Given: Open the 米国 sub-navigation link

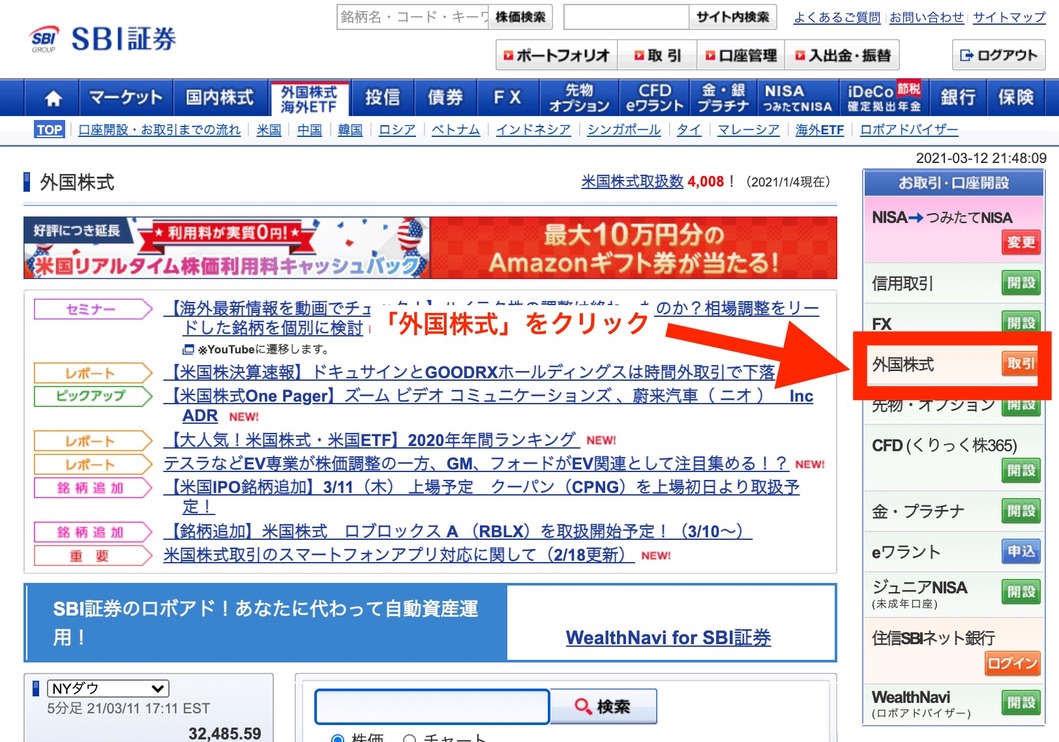Looking at the screenshot, I should click(x=269, y=130).
